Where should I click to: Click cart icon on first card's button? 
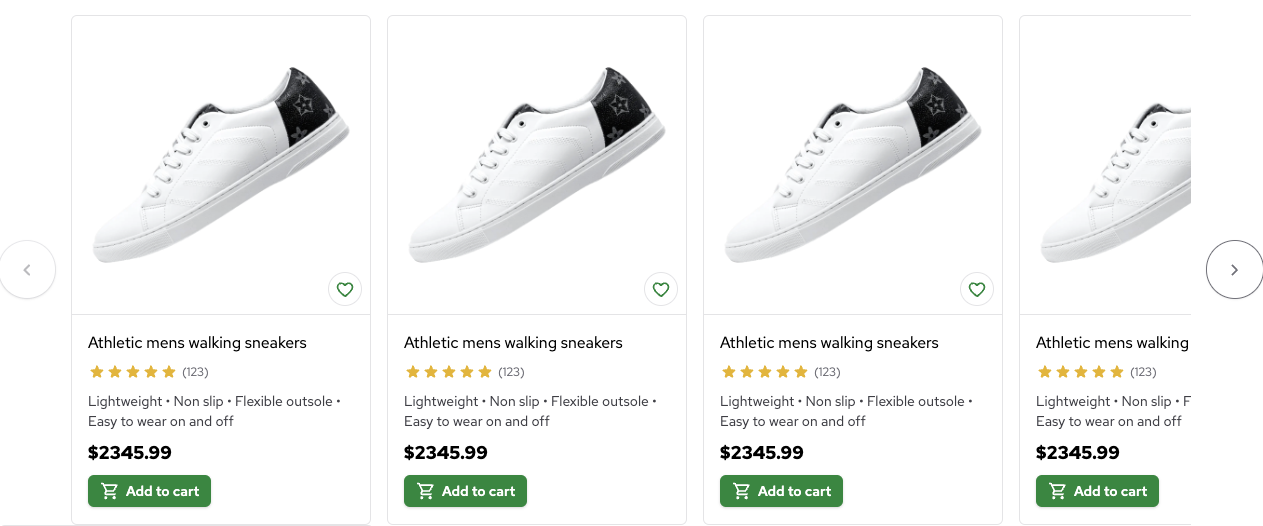point(110,491)
